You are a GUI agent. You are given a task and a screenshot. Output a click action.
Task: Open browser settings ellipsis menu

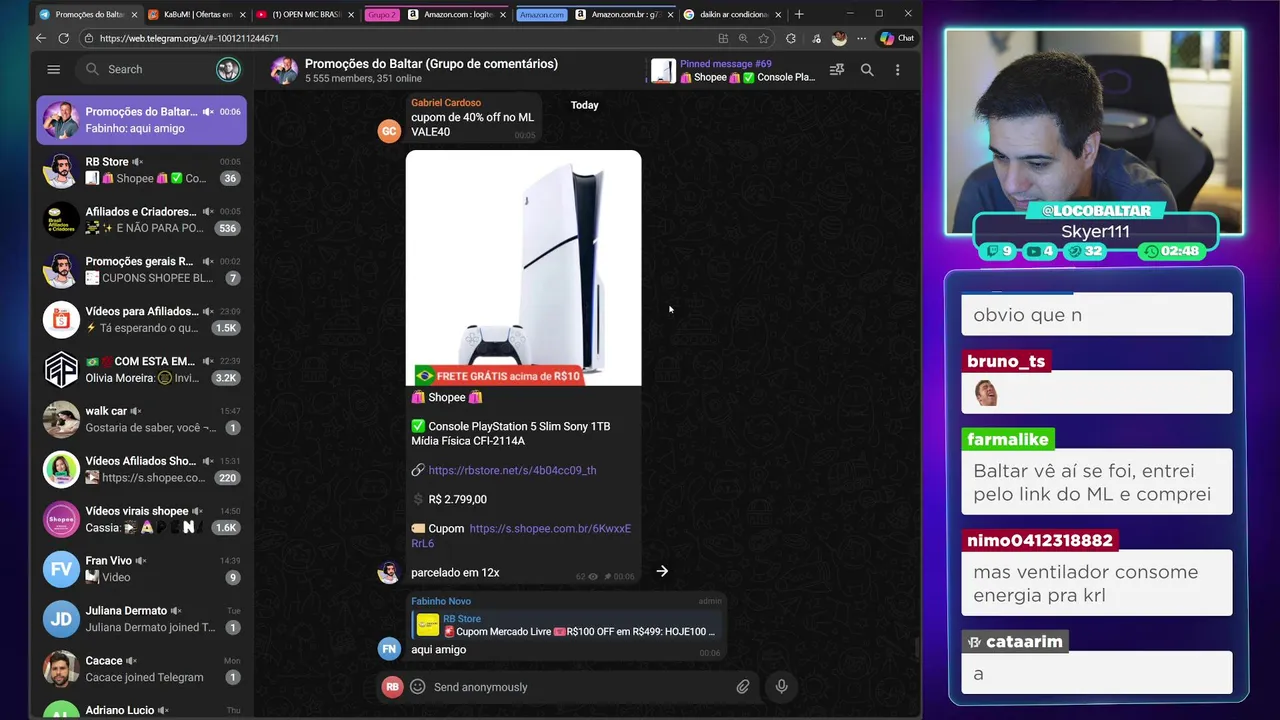pos(861,38)
